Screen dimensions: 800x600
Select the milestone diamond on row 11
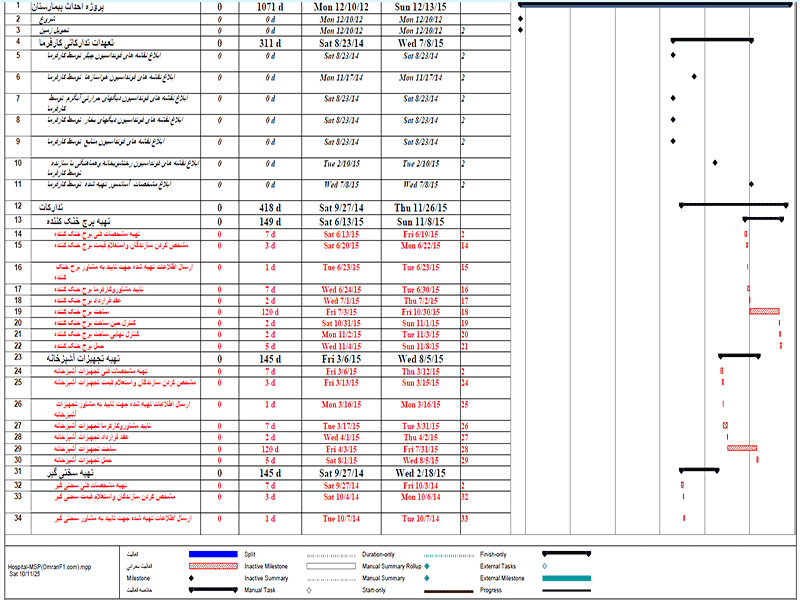coord(751,184)
